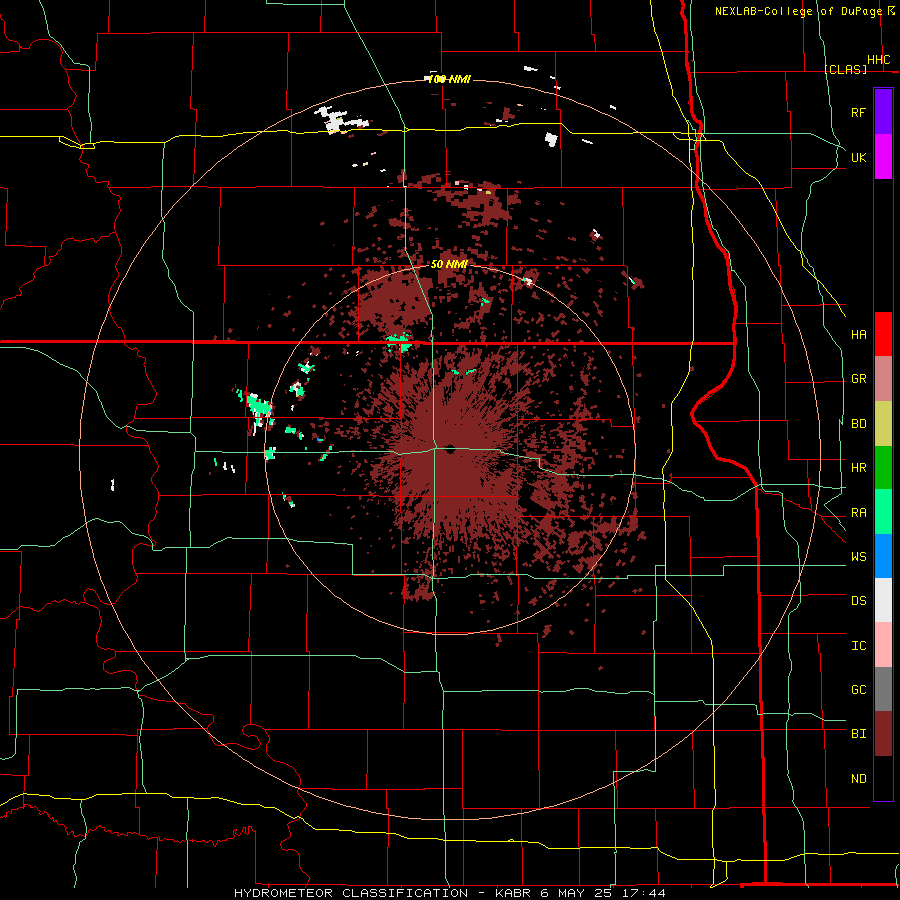
Task: Click the HA legend label
Action: [858, 335]
